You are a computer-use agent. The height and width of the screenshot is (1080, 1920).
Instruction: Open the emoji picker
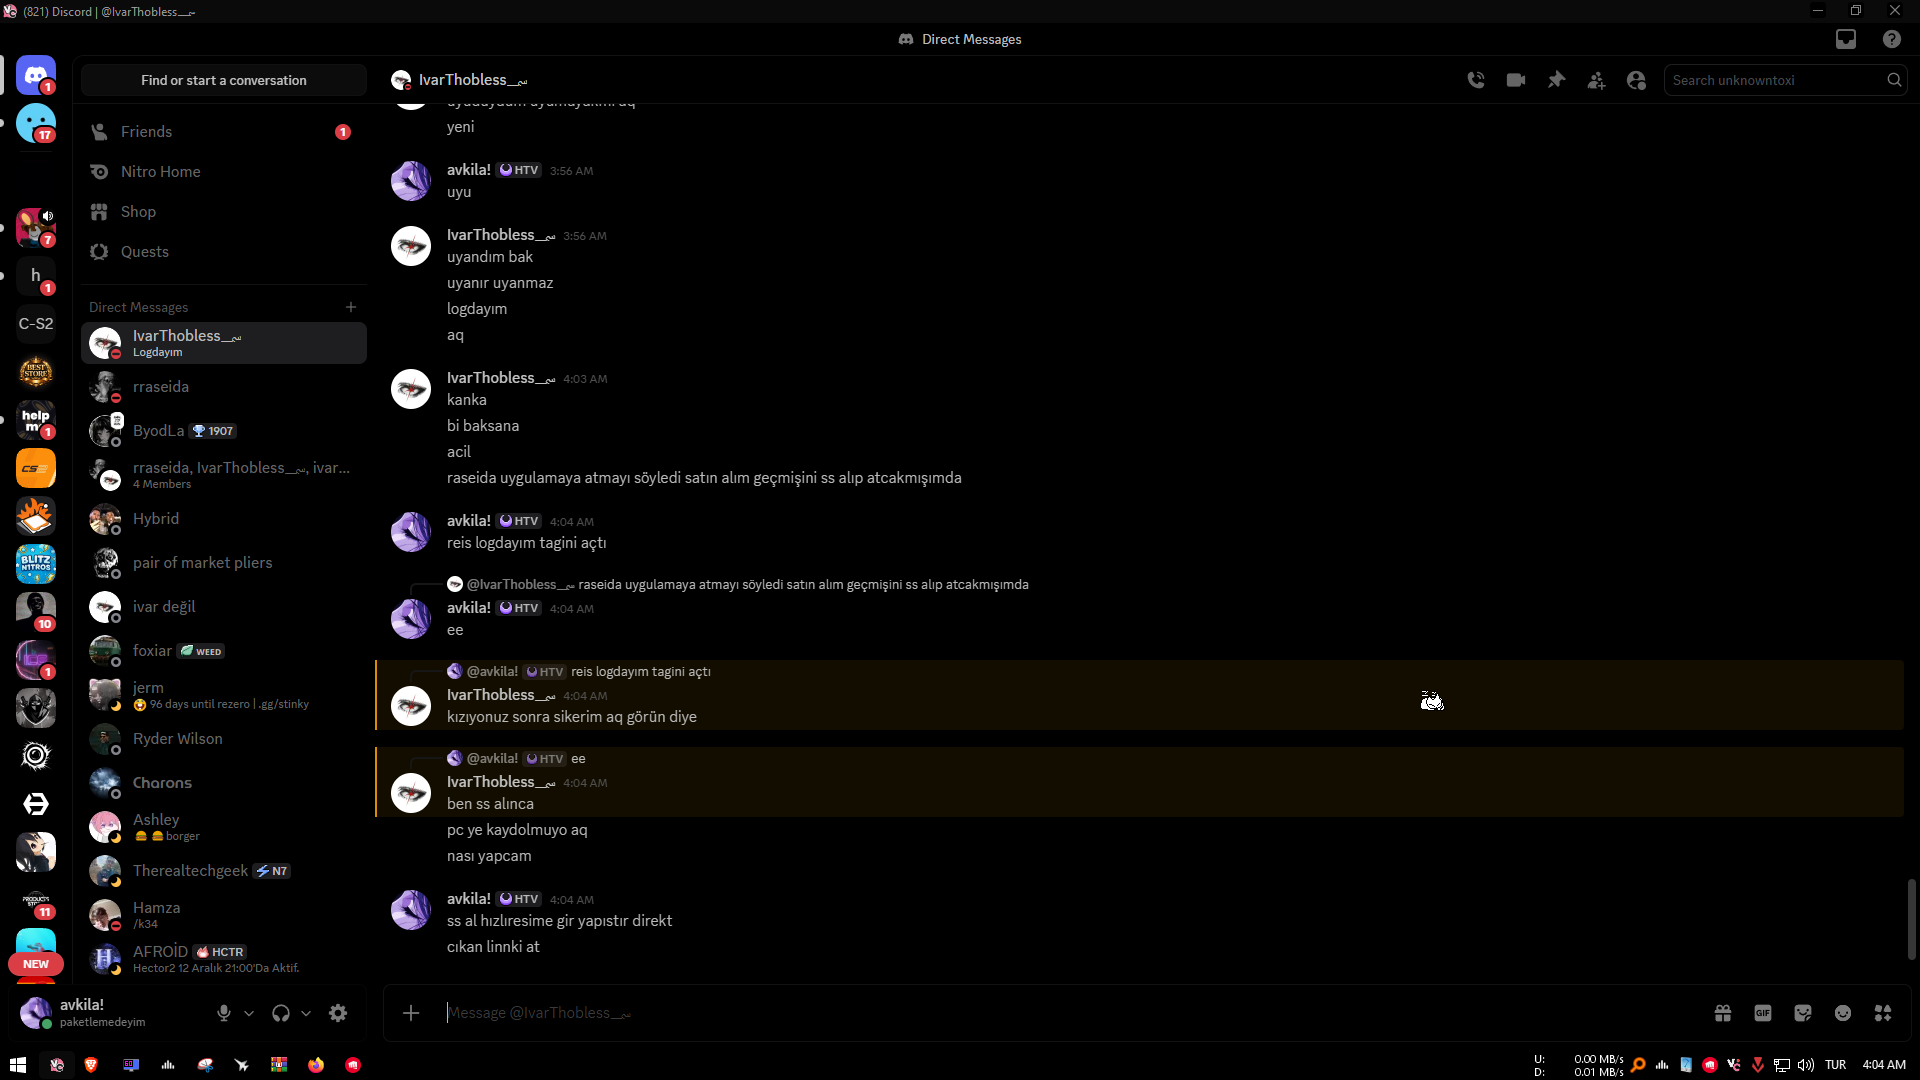tap(1843, 1013)
